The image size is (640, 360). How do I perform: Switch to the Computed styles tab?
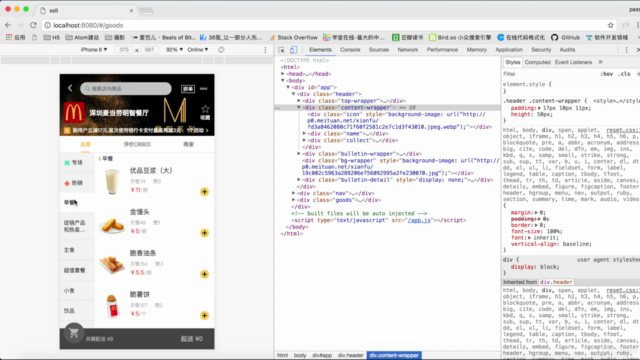pyautogui.click(x=538, y=62)
